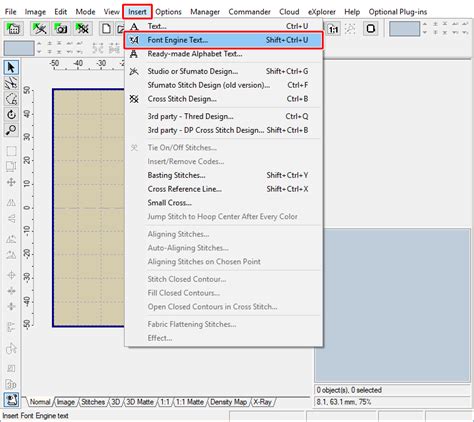Choose Small Cross... entry

pyautogui.click(x=223, y=203)
